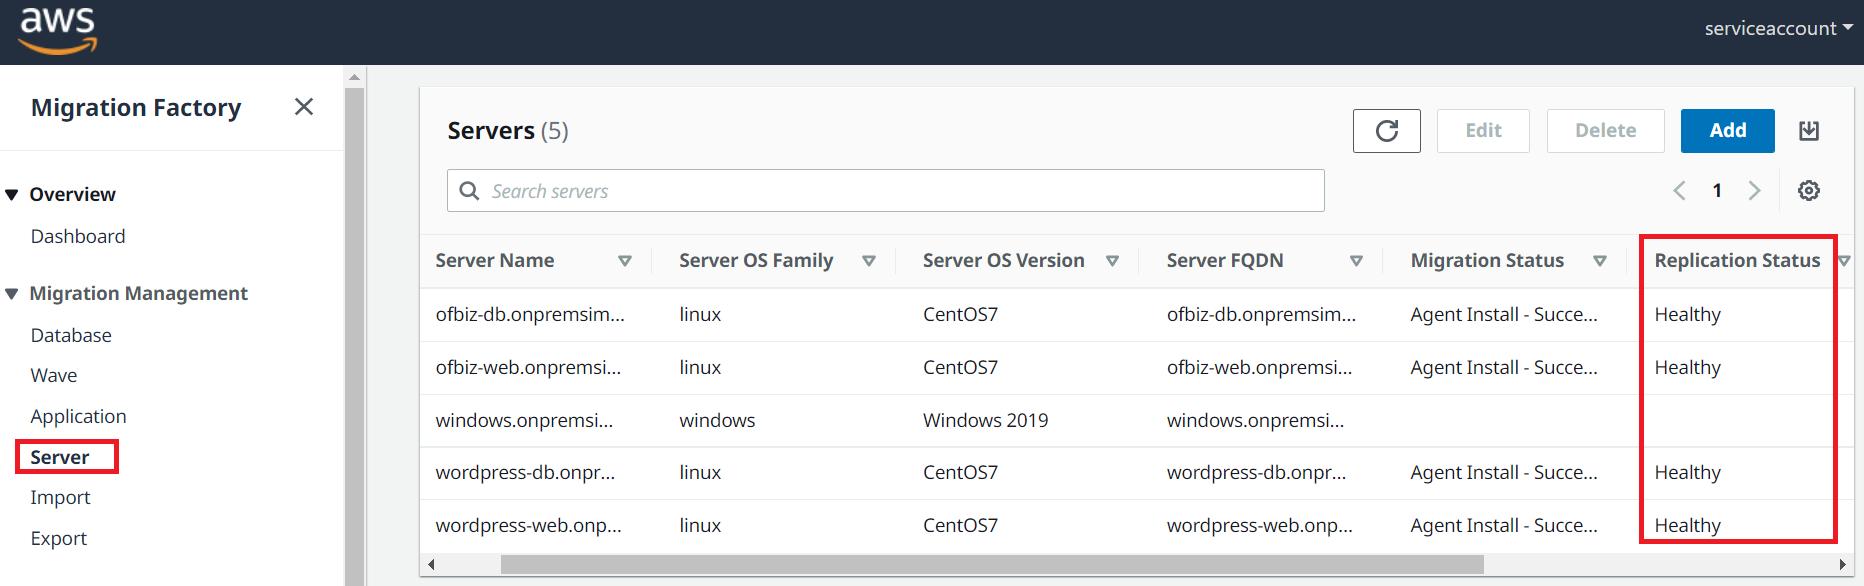Open Database in the sidebar
The image size is (1864, 586).
coord(71,335)
